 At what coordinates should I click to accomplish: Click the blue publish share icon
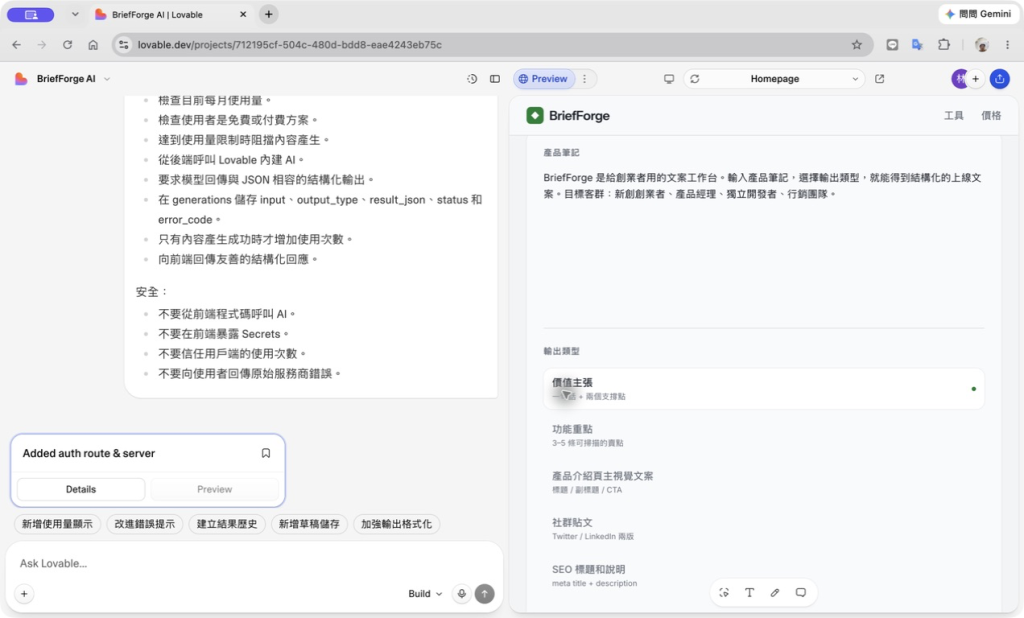click(1000, 78)
